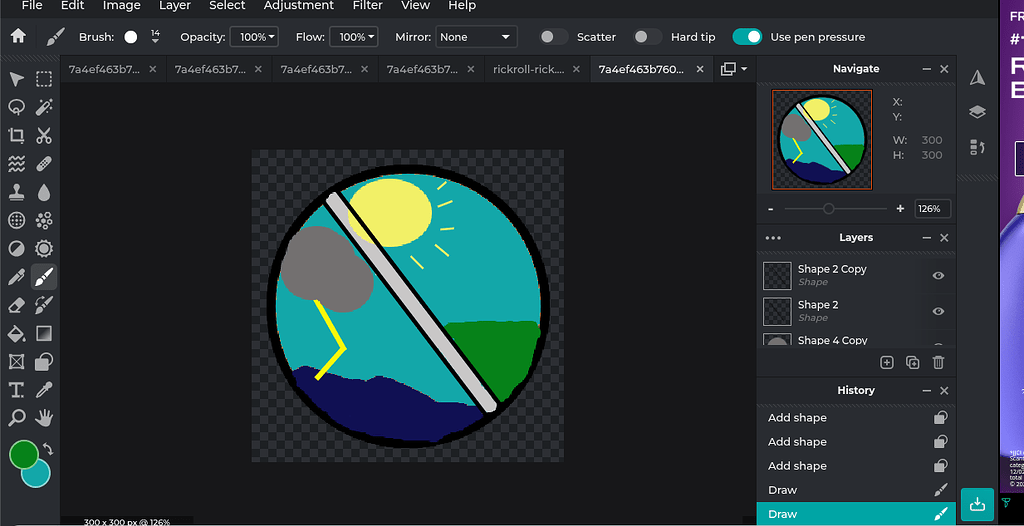Toggle Navigate panel via sidebar arrow icon
1024x526 pixels.
pyautogui.click(x=977, y=78)
